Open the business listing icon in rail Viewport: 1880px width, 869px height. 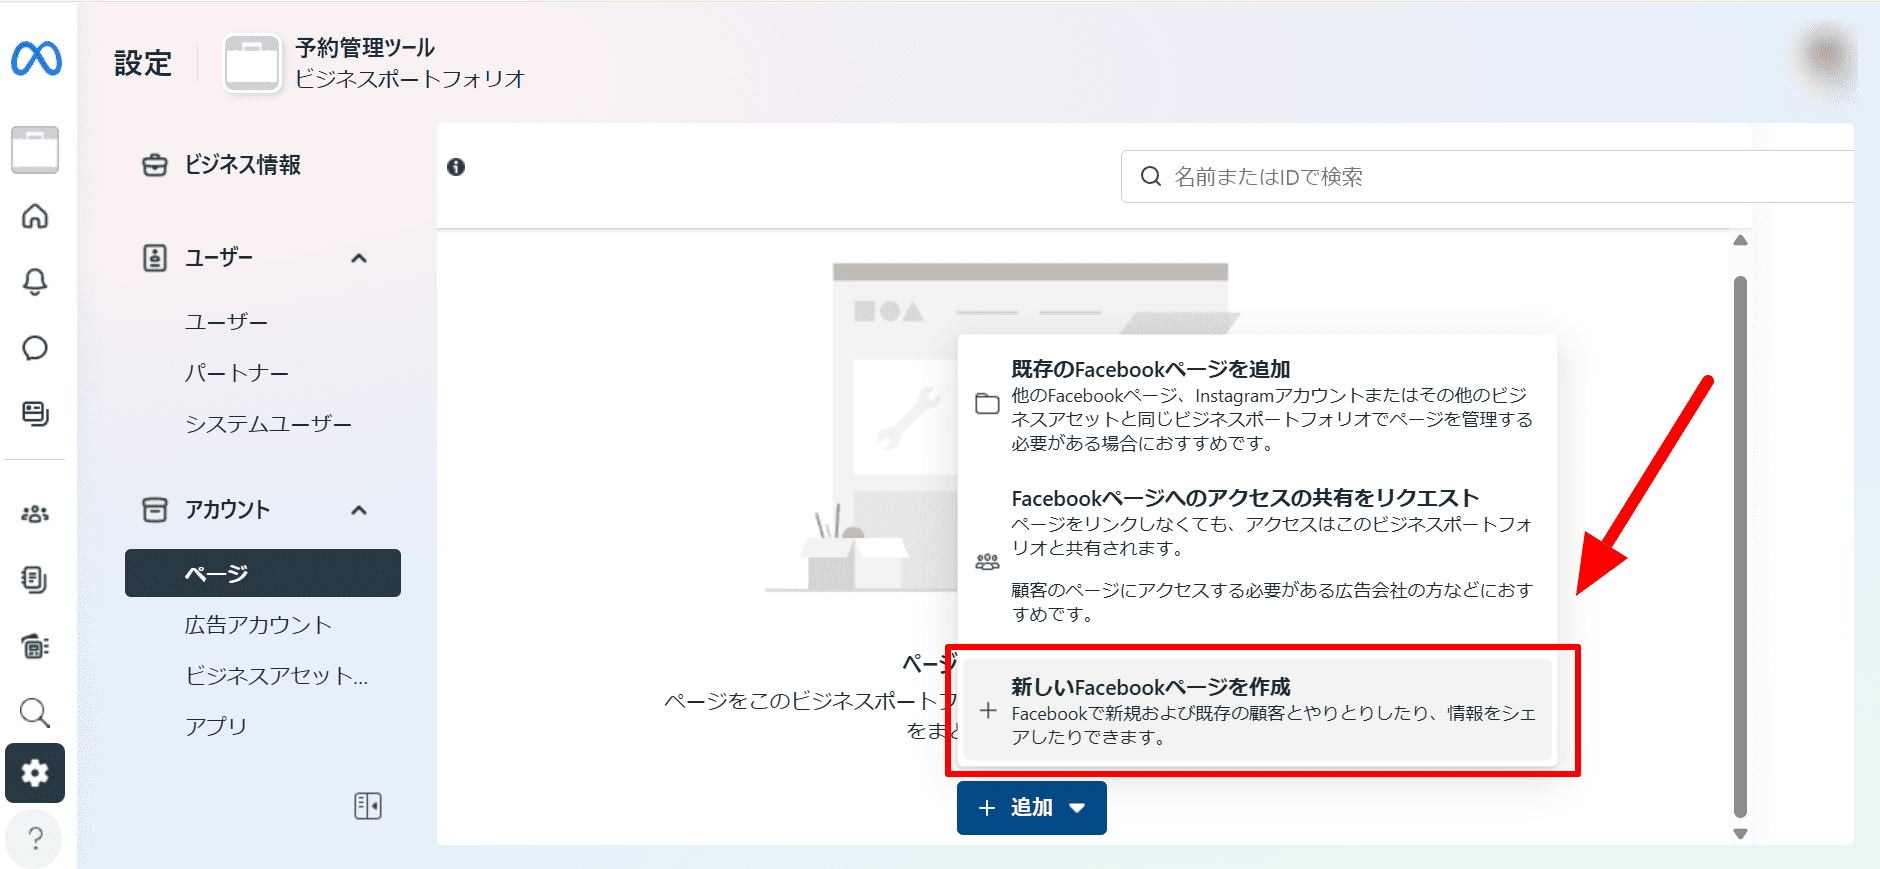pyautogui.click(x=35, y=646)
